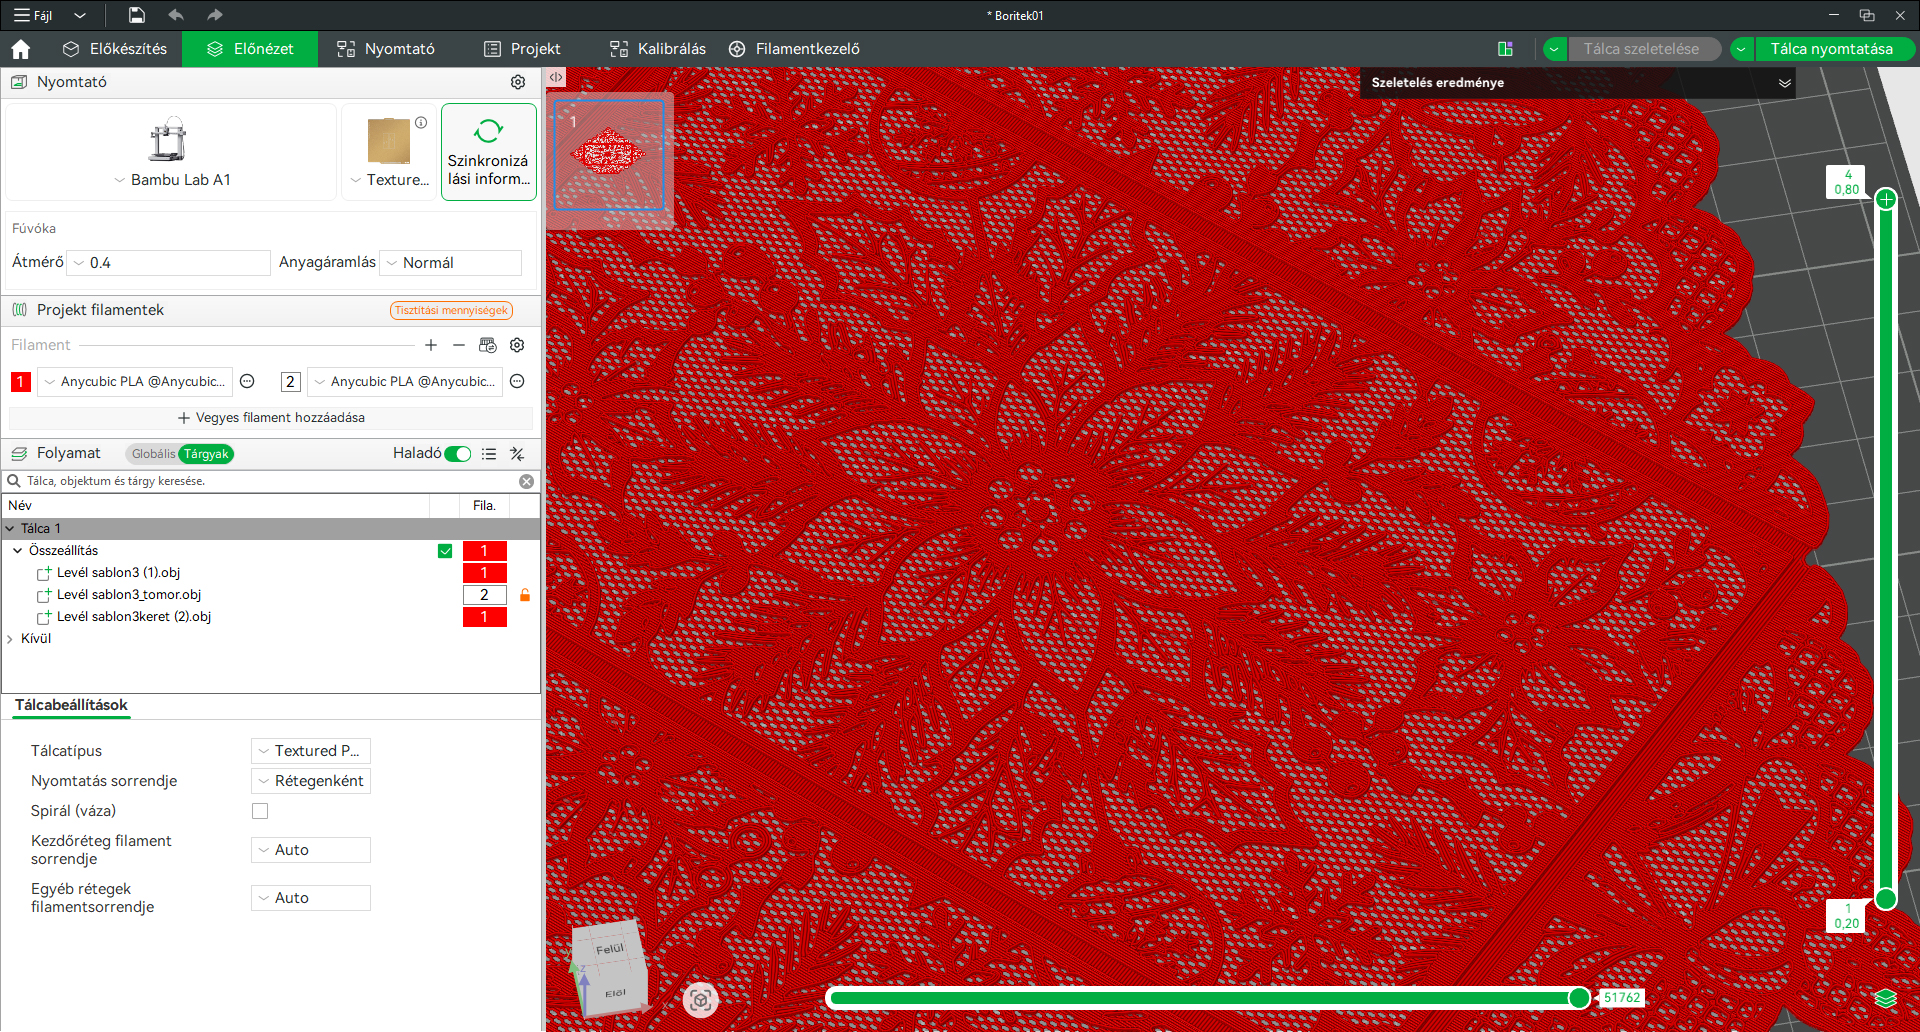Collapse the Tálca 1 tree node
Image resolution: width=1920 pixels, height=1032 pixels.
10,529
